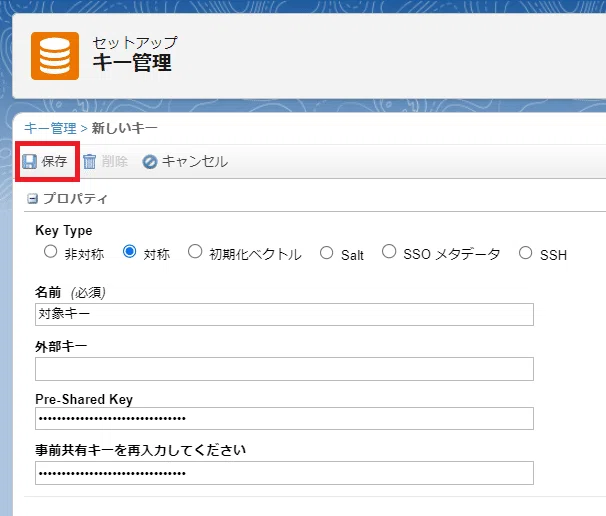Collapse the プロパティ section
The width and height of the screenshot is (606, 516).
pyautogui.click(x=32, y=199)
